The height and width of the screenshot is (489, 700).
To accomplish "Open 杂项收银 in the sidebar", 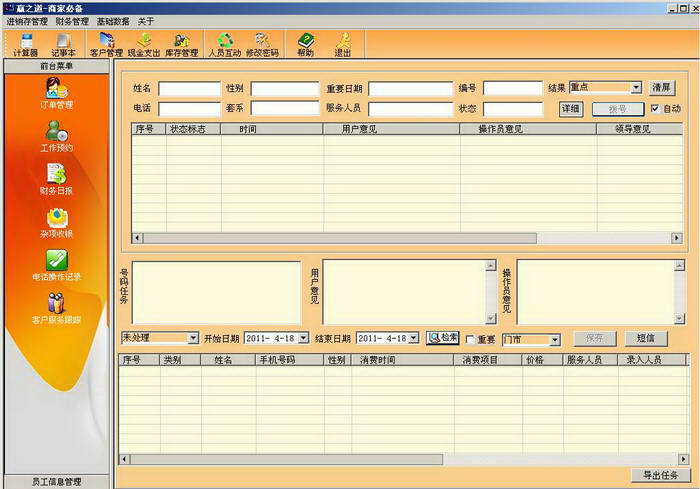I will pos(56,222).
